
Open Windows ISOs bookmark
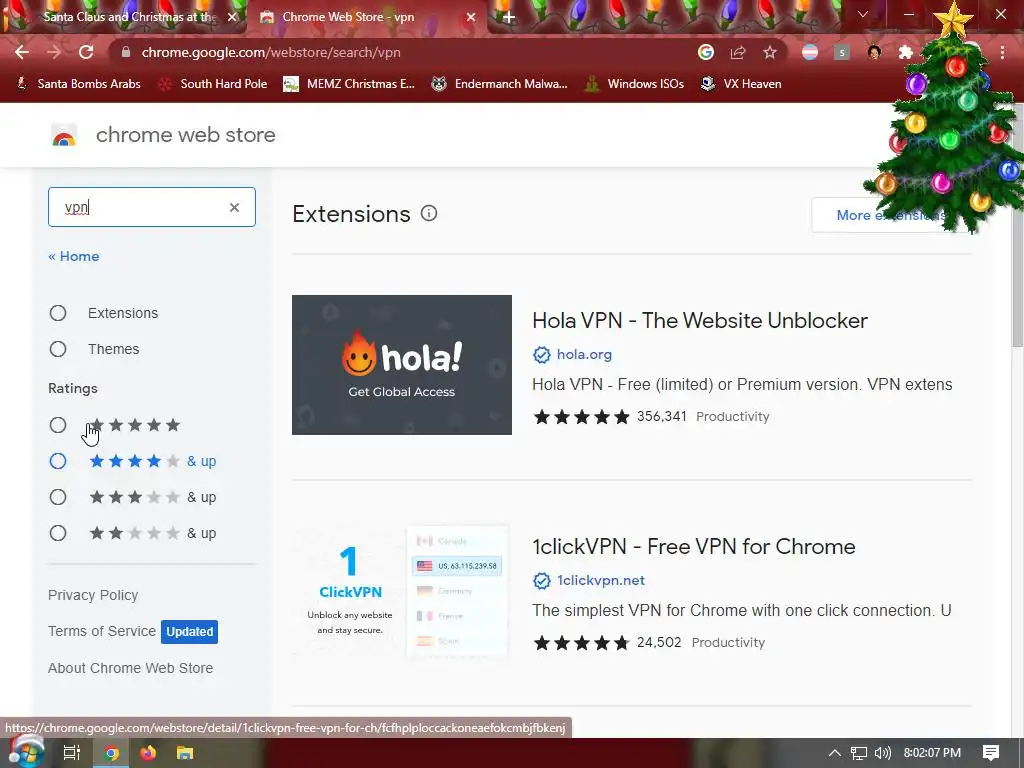pos(634,84)
